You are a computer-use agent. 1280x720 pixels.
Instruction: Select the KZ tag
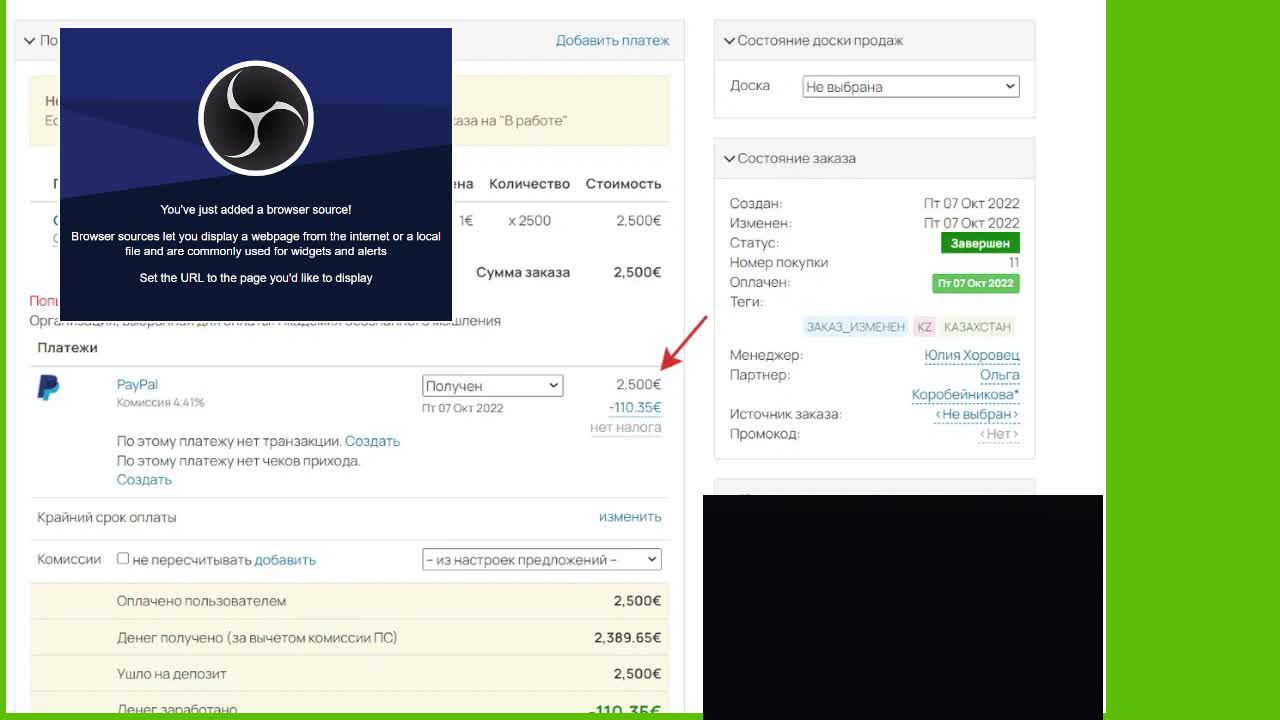(x=925, y=327)
